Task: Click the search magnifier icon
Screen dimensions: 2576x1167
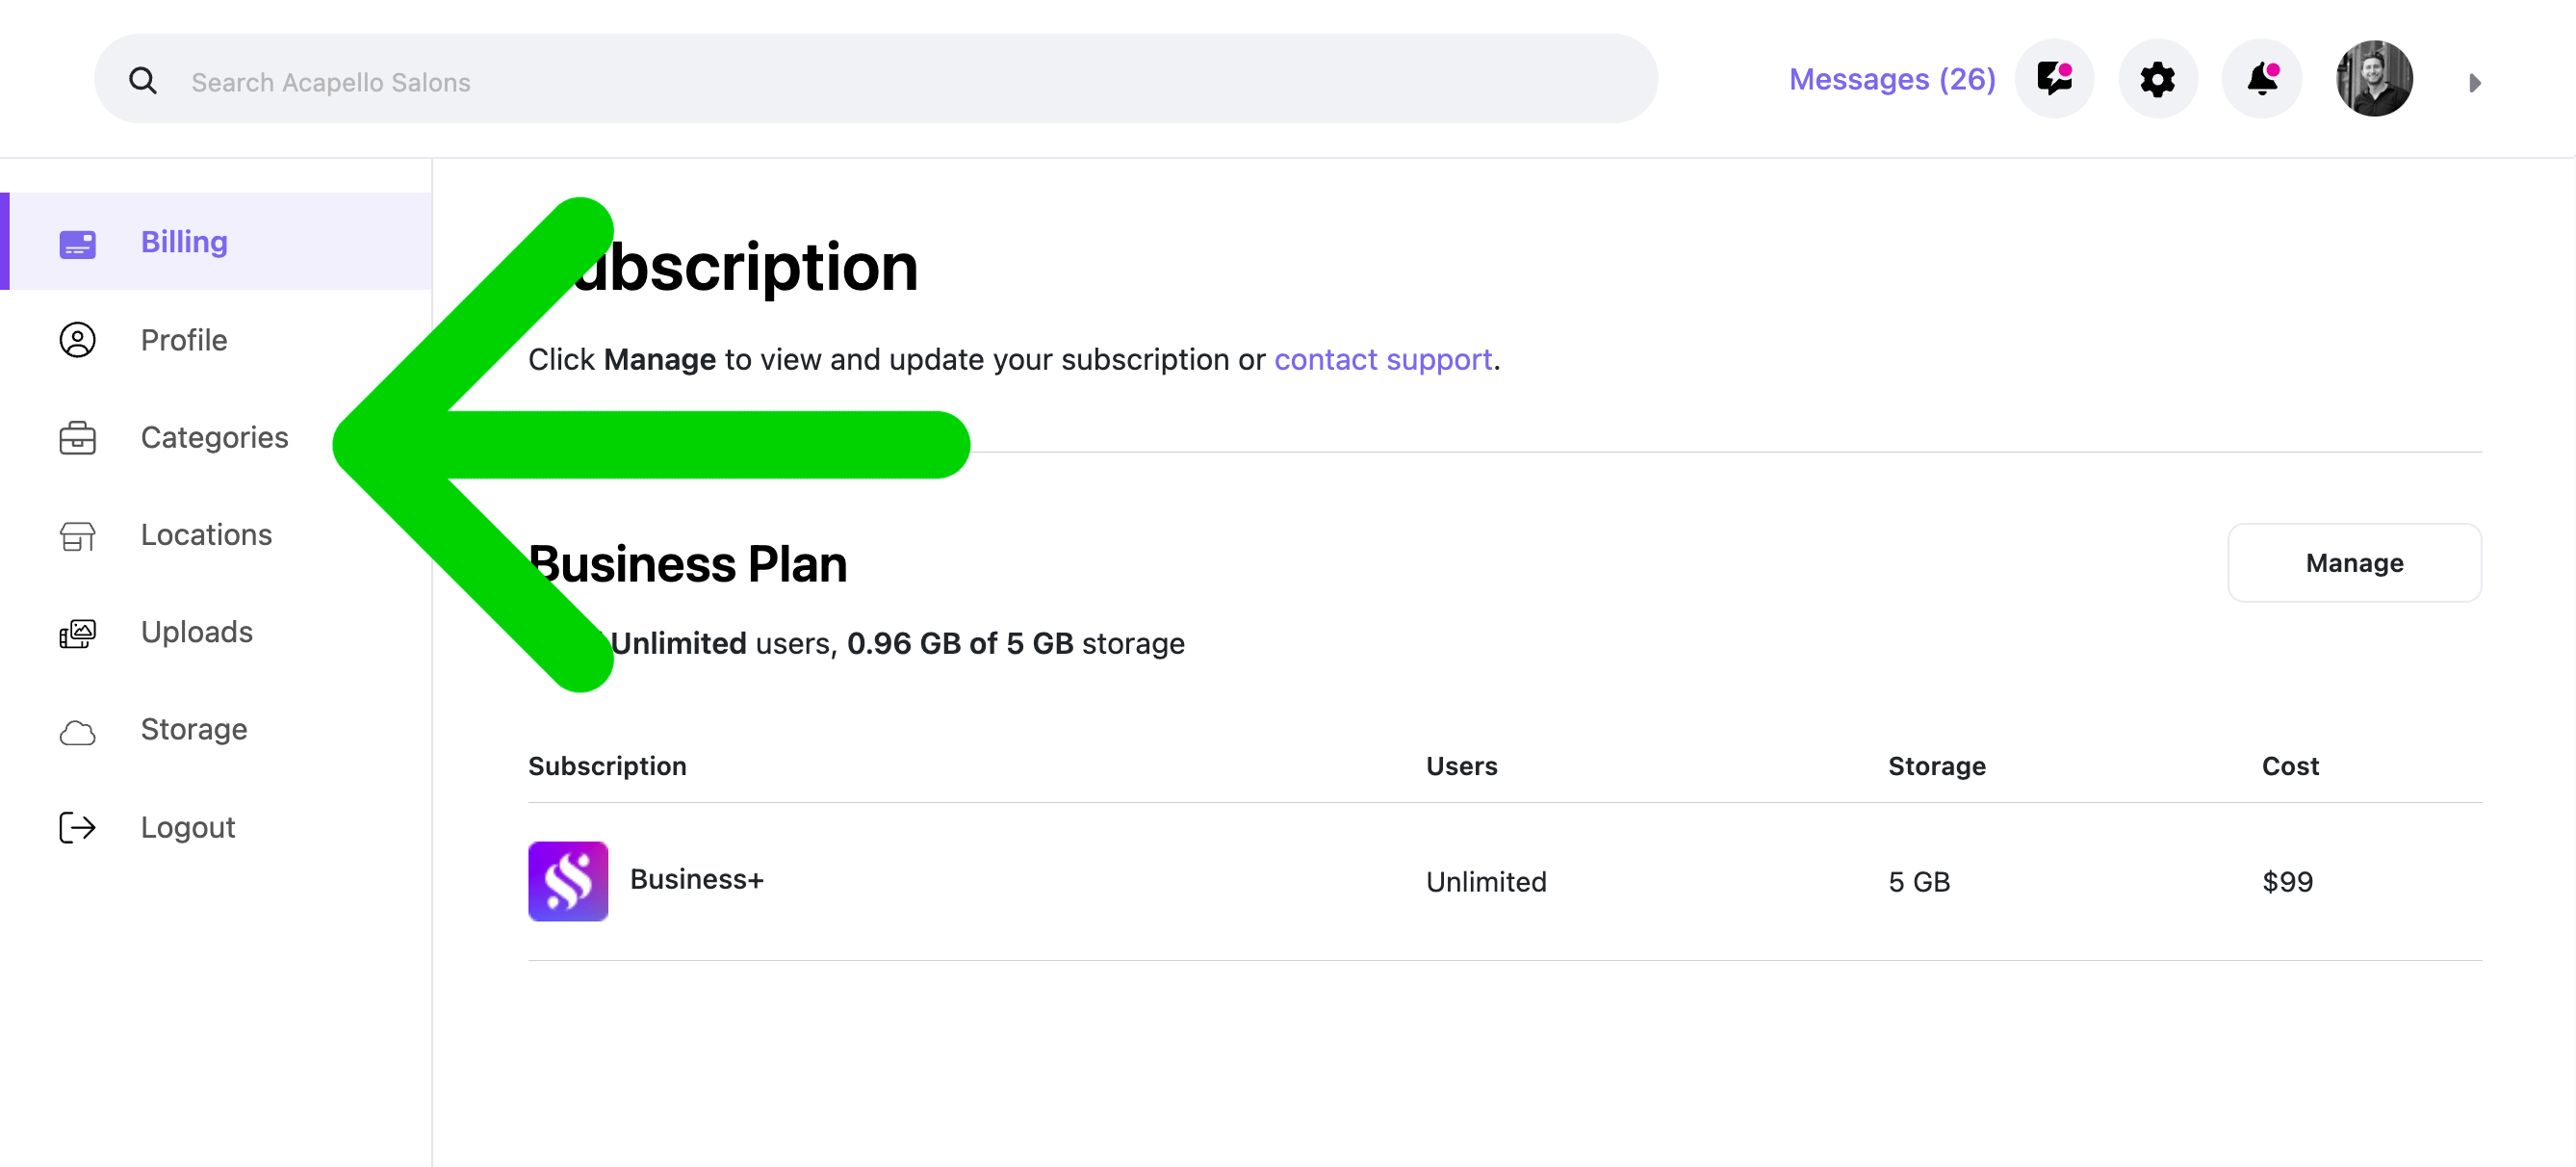Action: point(143,81)
